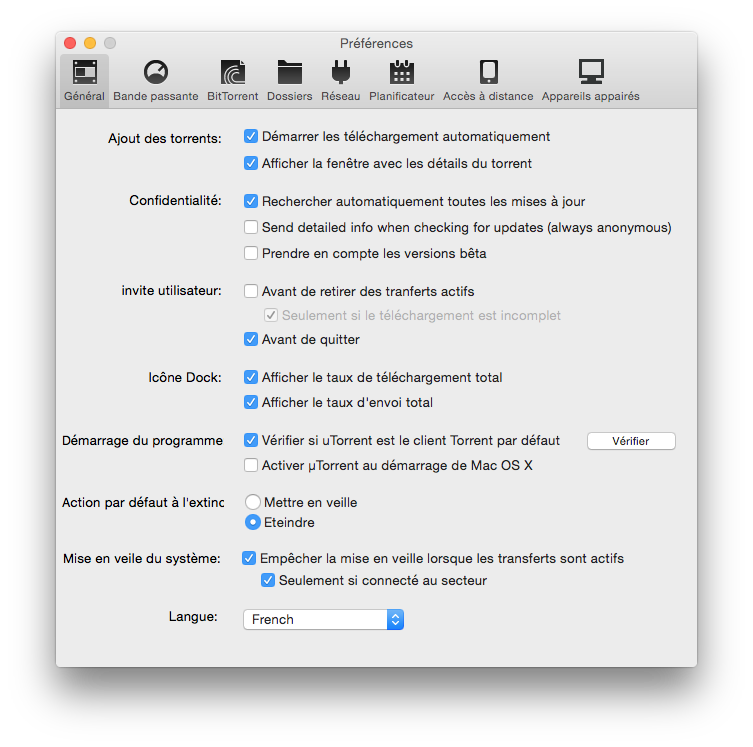Open the BitTorrent preferences icon
The height and width of the screenshot is (747, 753).
tap(232, 72)
